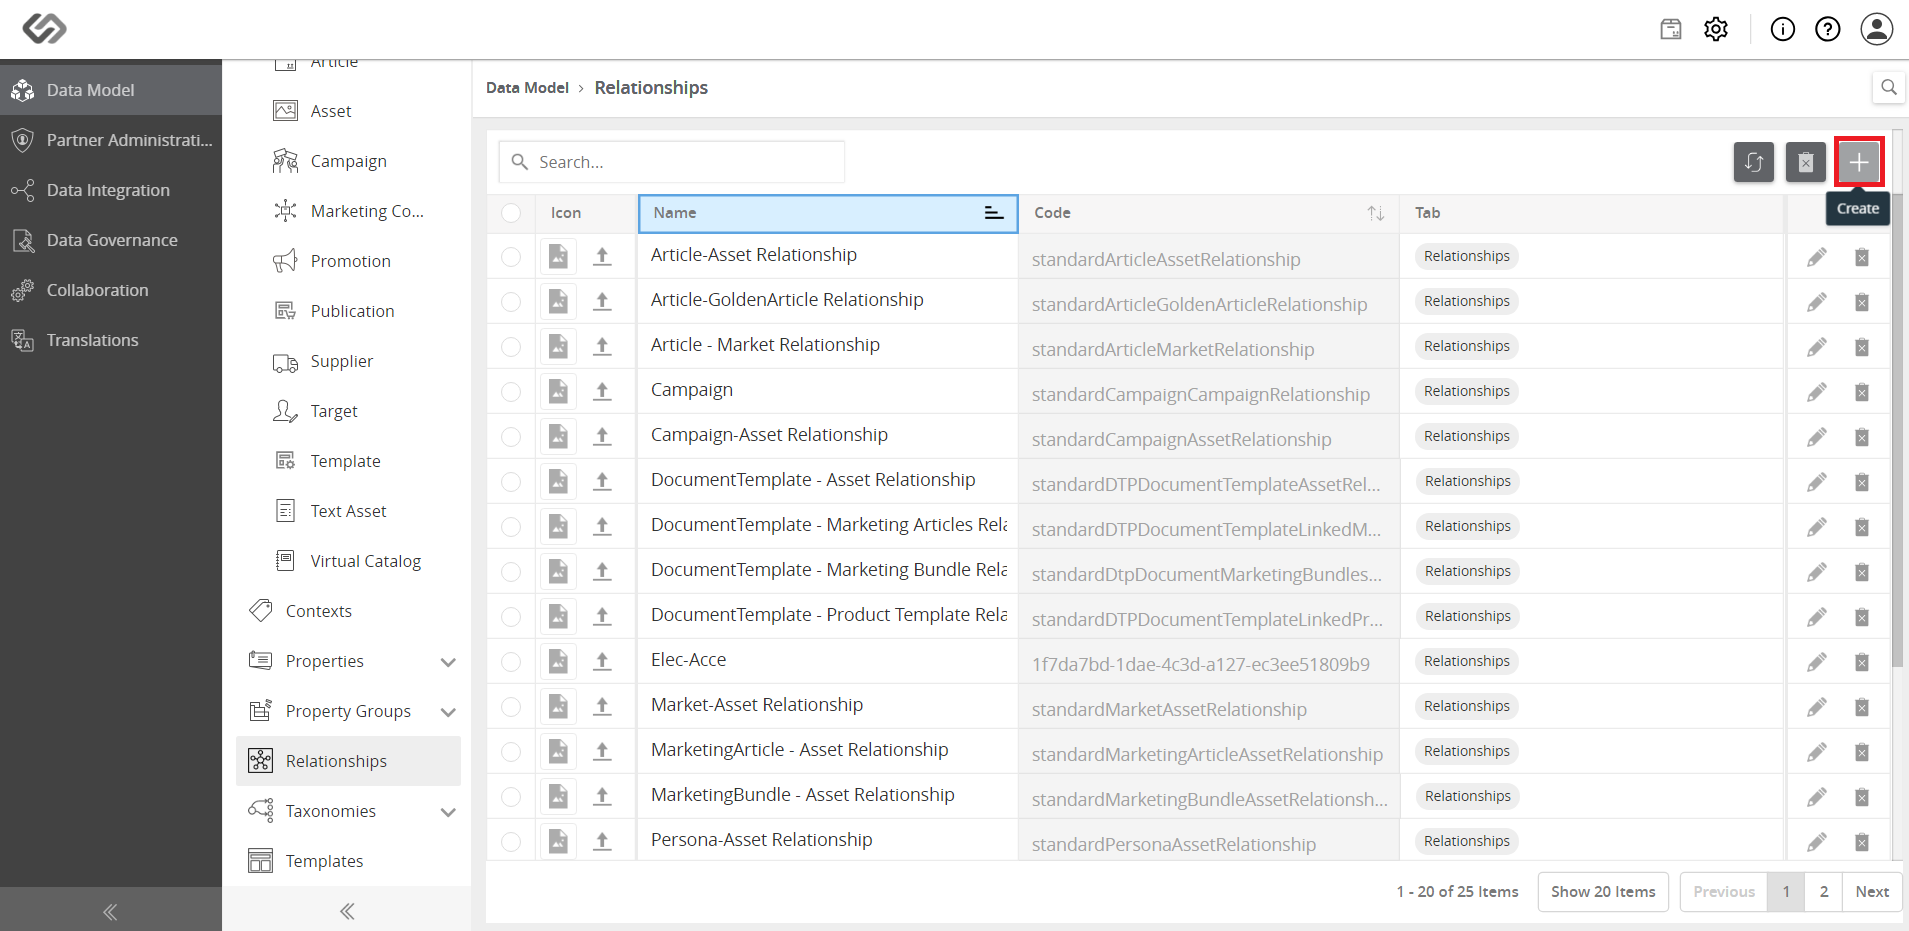Open Collaboration in the main sidebar

tap(111, 290)
